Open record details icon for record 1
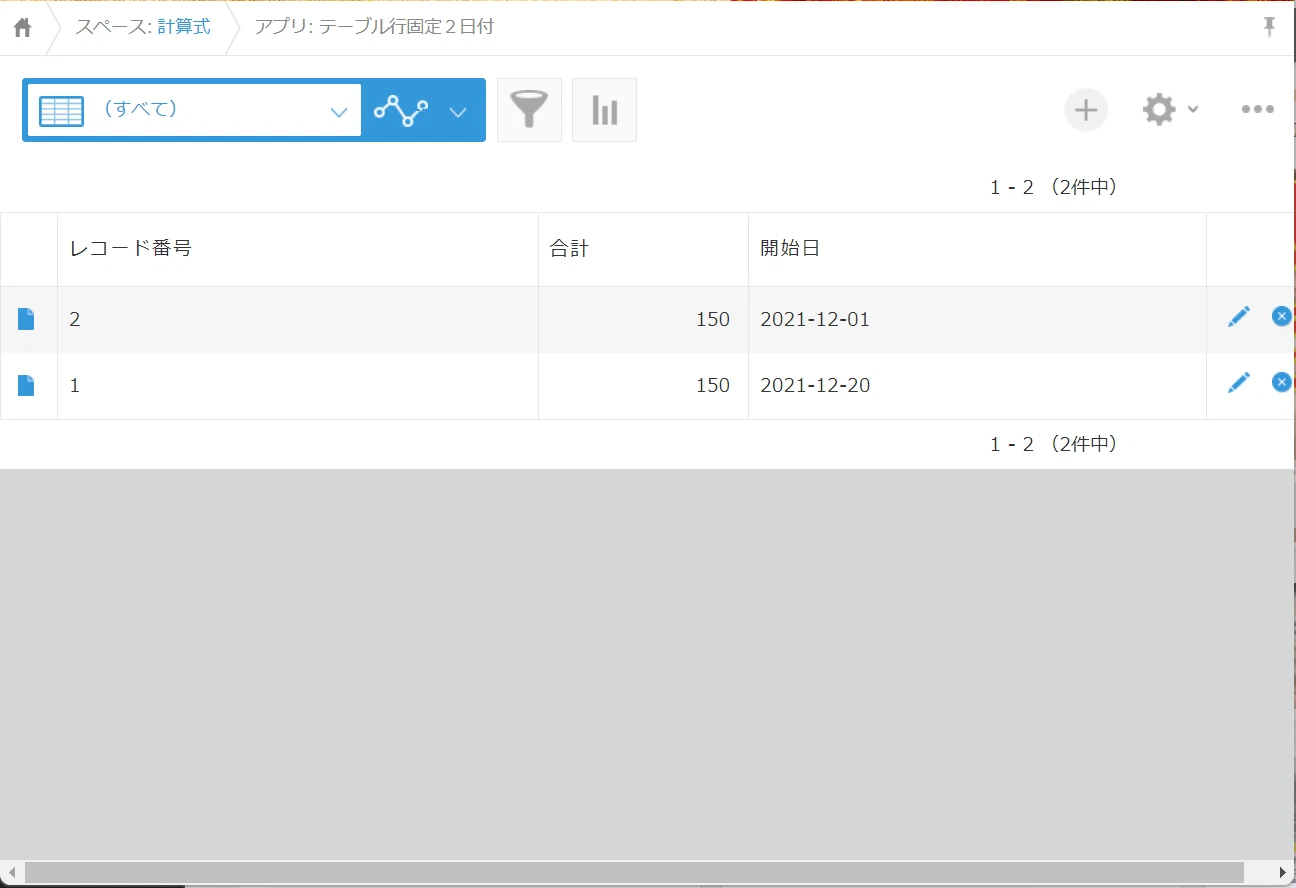The height and width of the screenshot is (888, 1296). (x=26, y=385)
